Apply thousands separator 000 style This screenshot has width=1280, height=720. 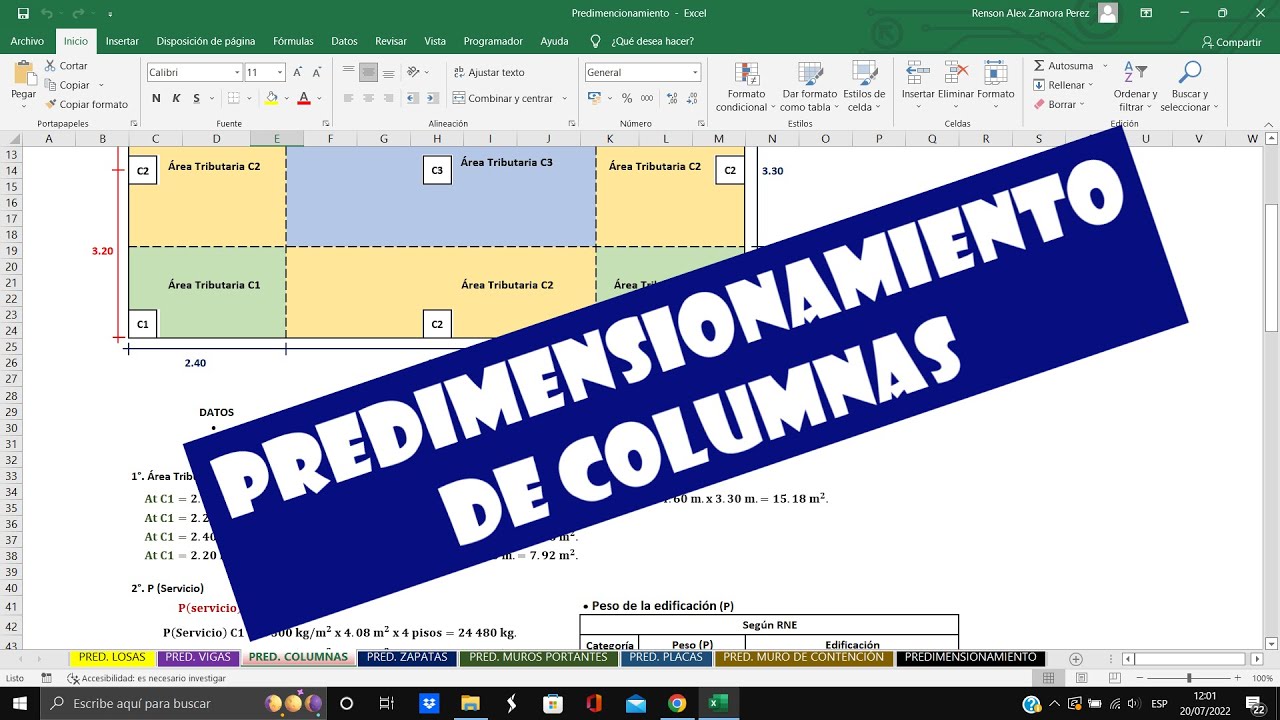click(x=647, y=98)
